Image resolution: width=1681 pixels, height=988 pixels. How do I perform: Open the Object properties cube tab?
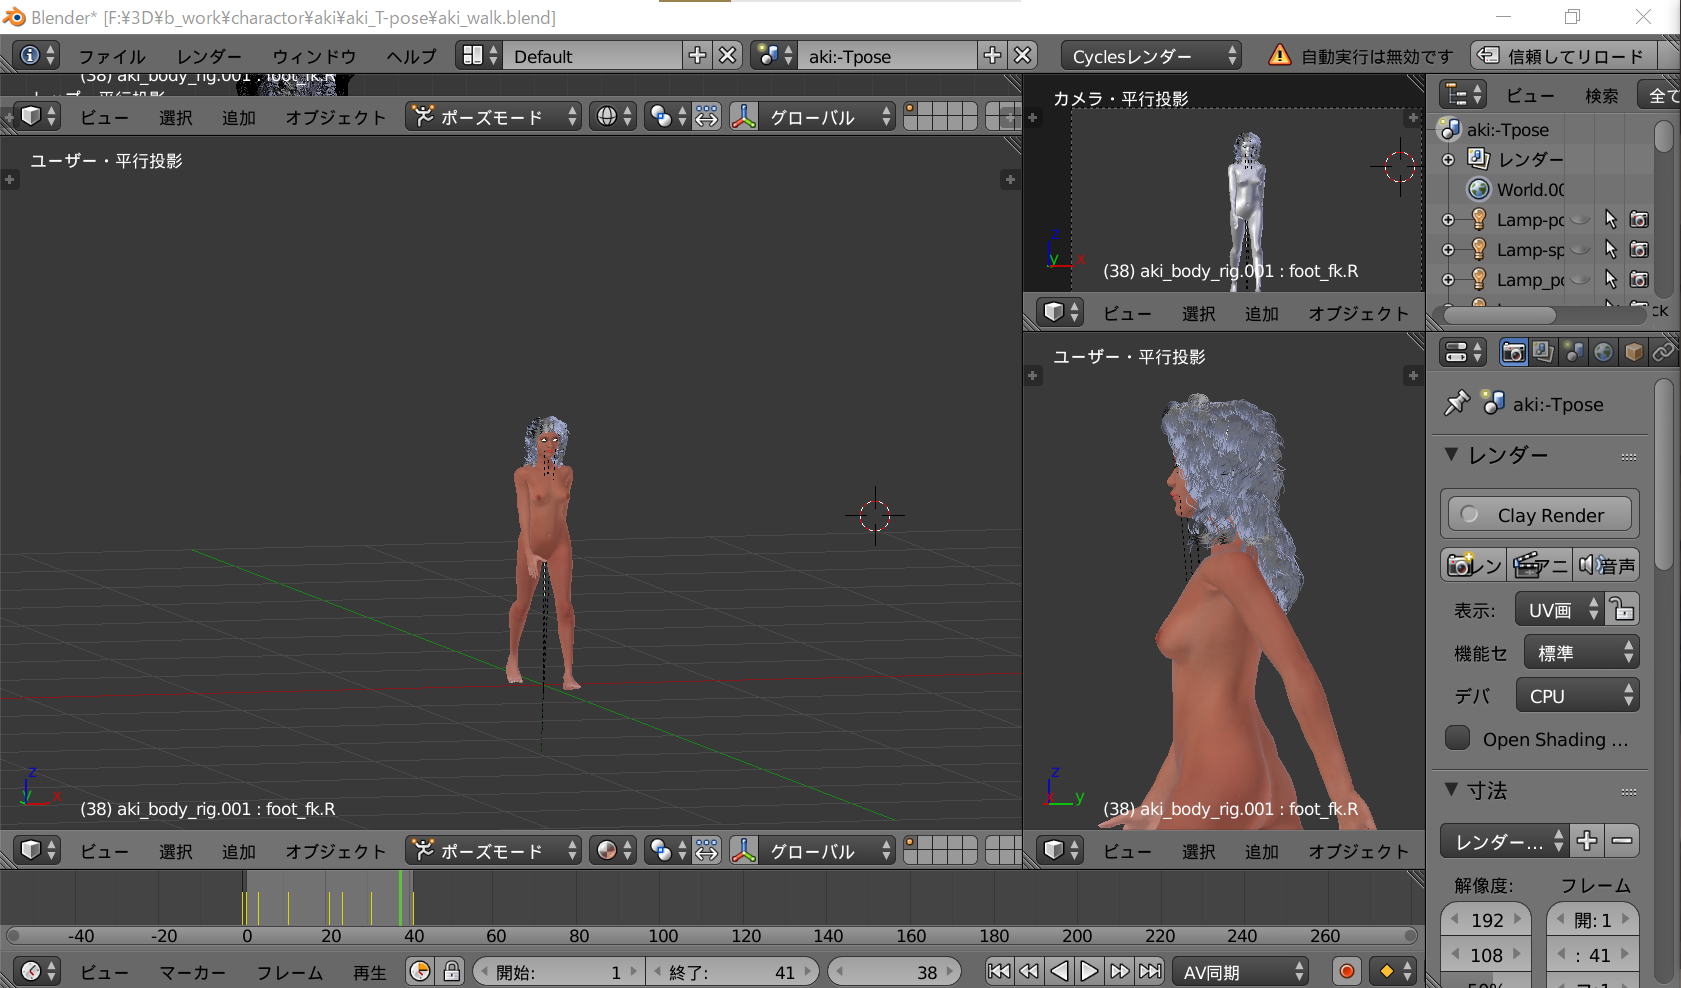tap(1633, 352)
